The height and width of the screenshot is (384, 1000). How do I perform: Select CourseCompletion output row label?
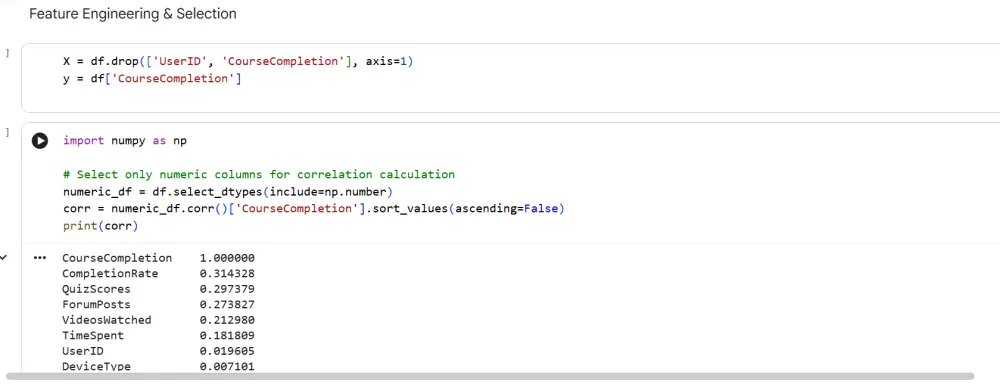coord(117,258)
